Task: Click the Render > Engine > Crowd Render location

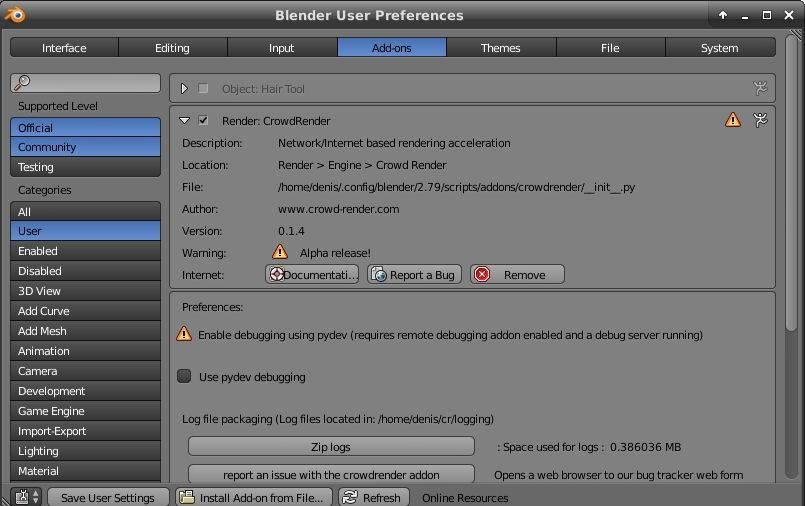Action: click(x=362, y=165)
